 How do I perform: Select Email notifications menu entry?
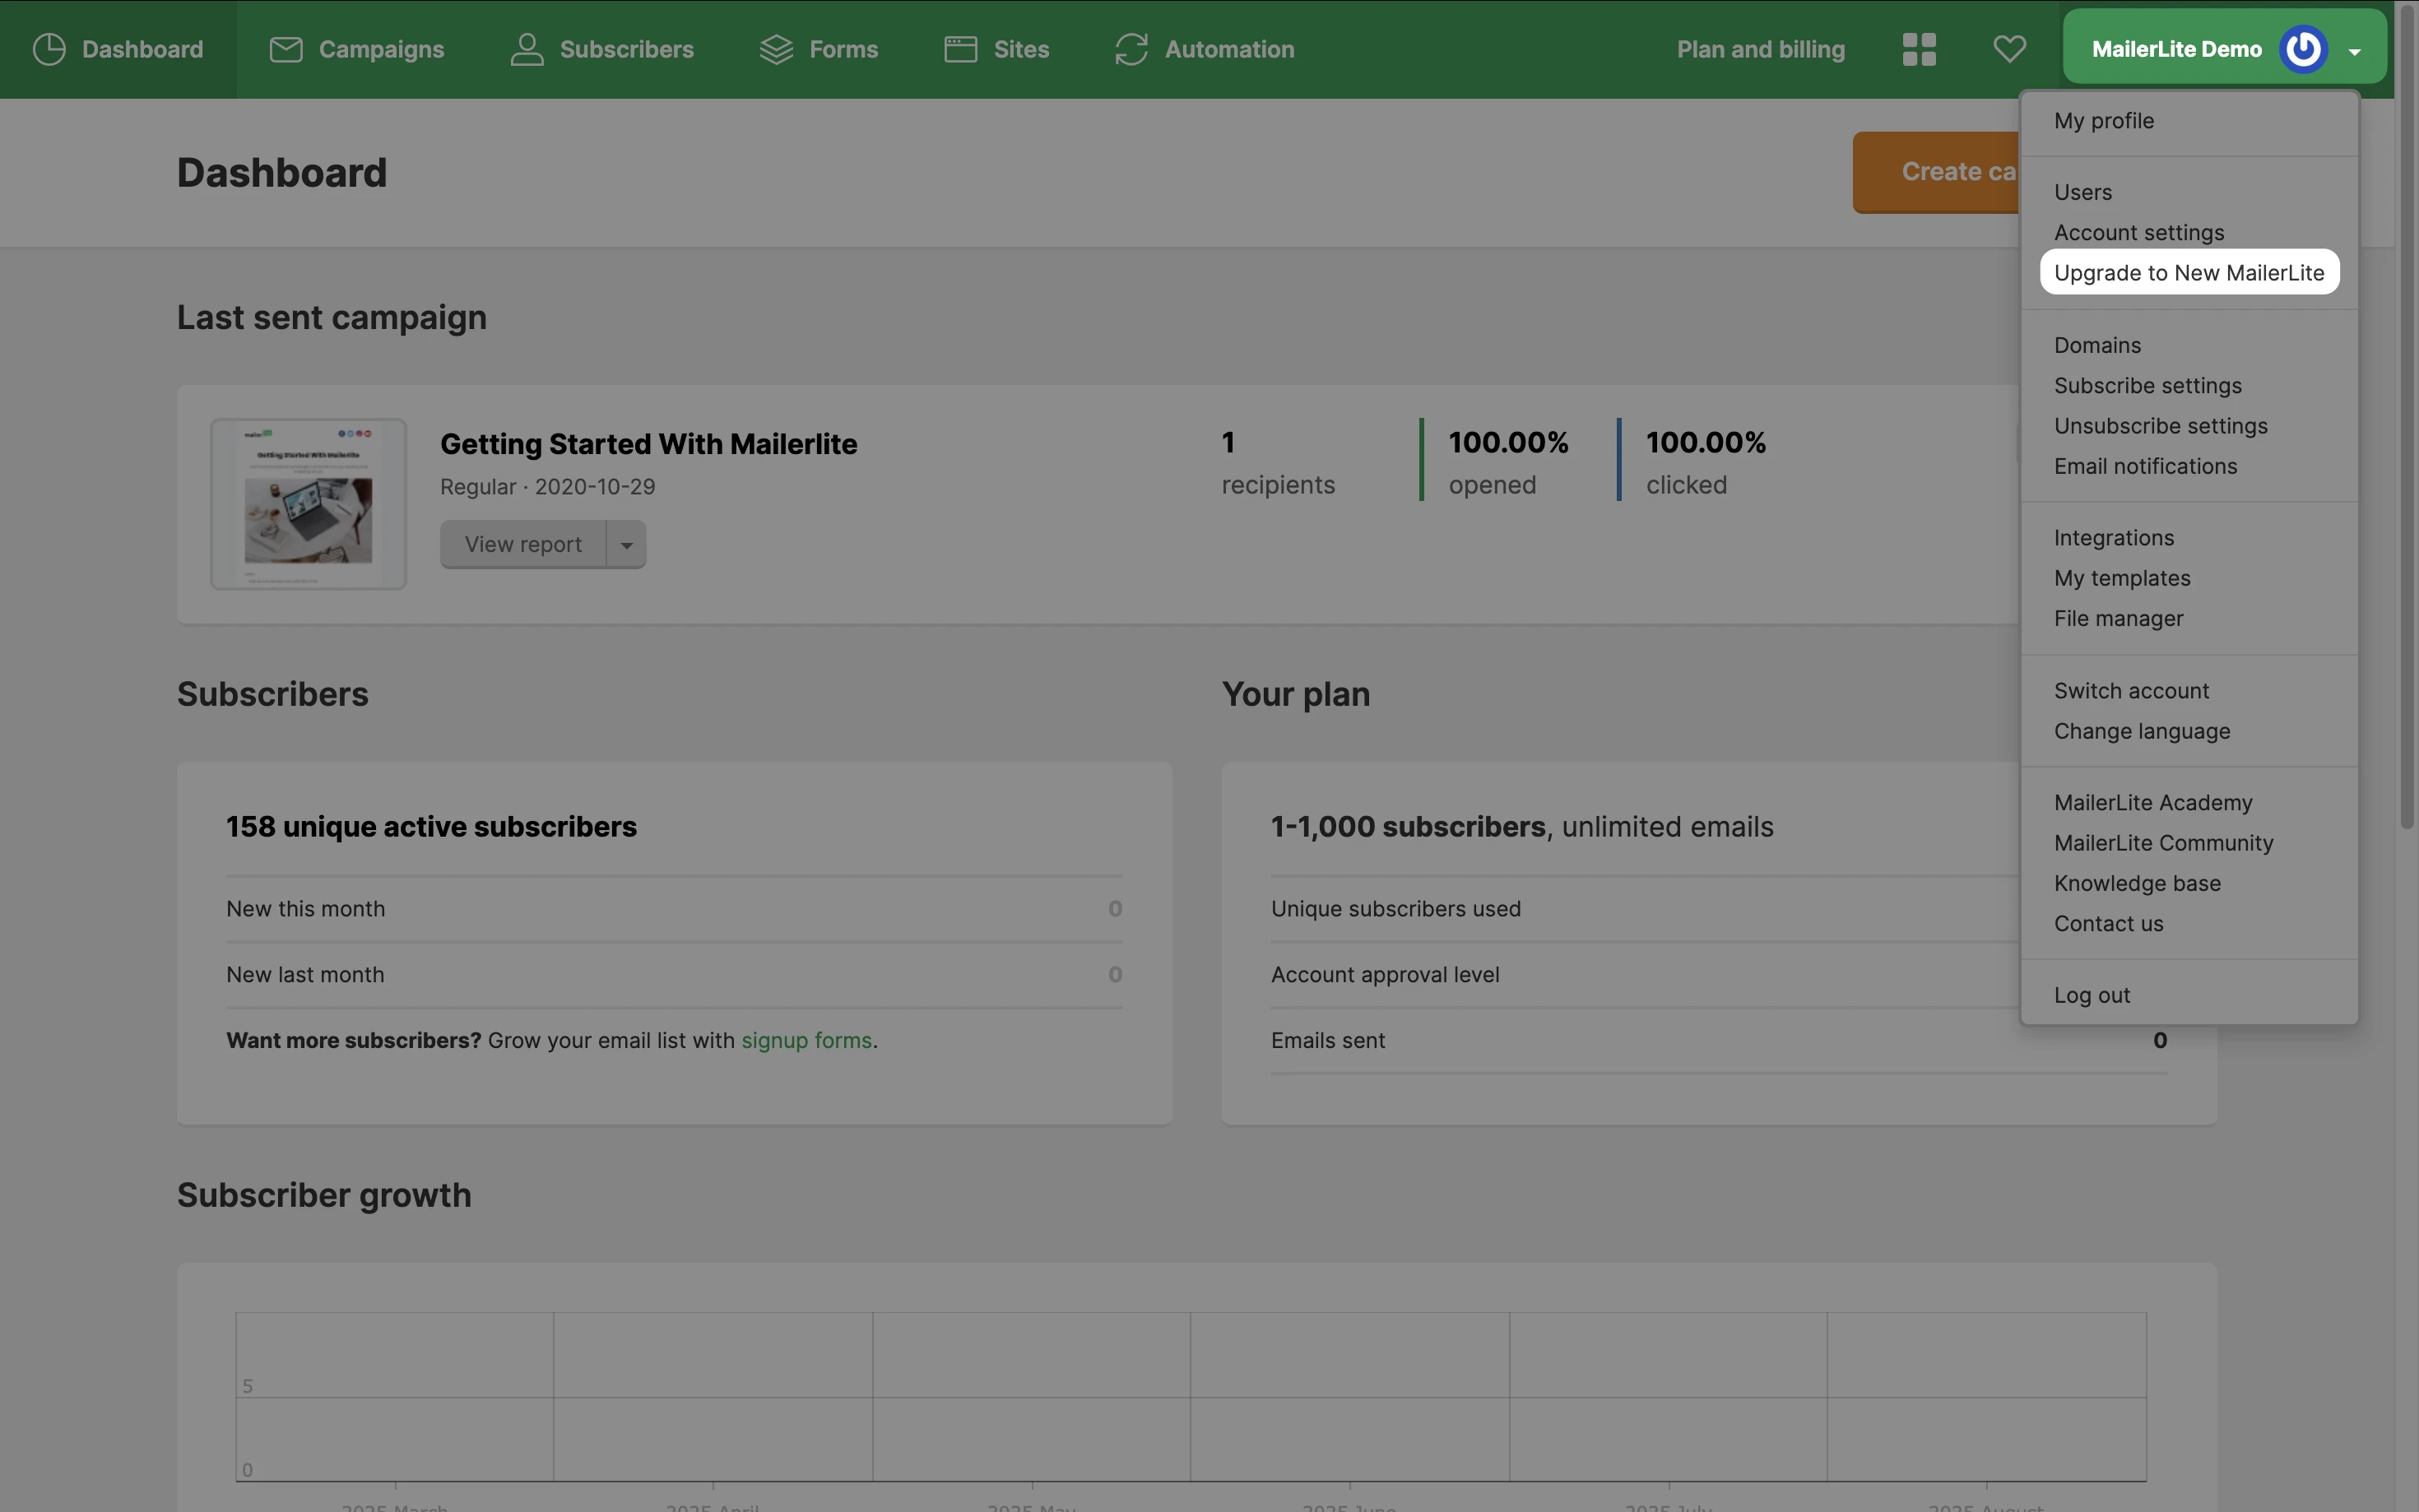coord(2145,466)
